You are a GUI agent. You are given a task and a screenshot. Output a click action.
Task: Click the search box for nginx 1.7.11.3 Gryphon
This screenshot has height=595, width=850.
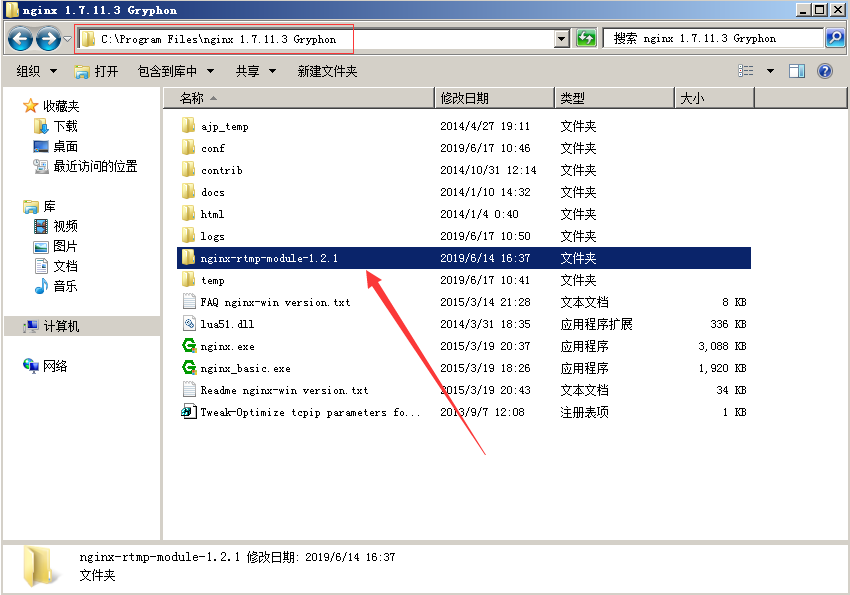pos(713,38)
